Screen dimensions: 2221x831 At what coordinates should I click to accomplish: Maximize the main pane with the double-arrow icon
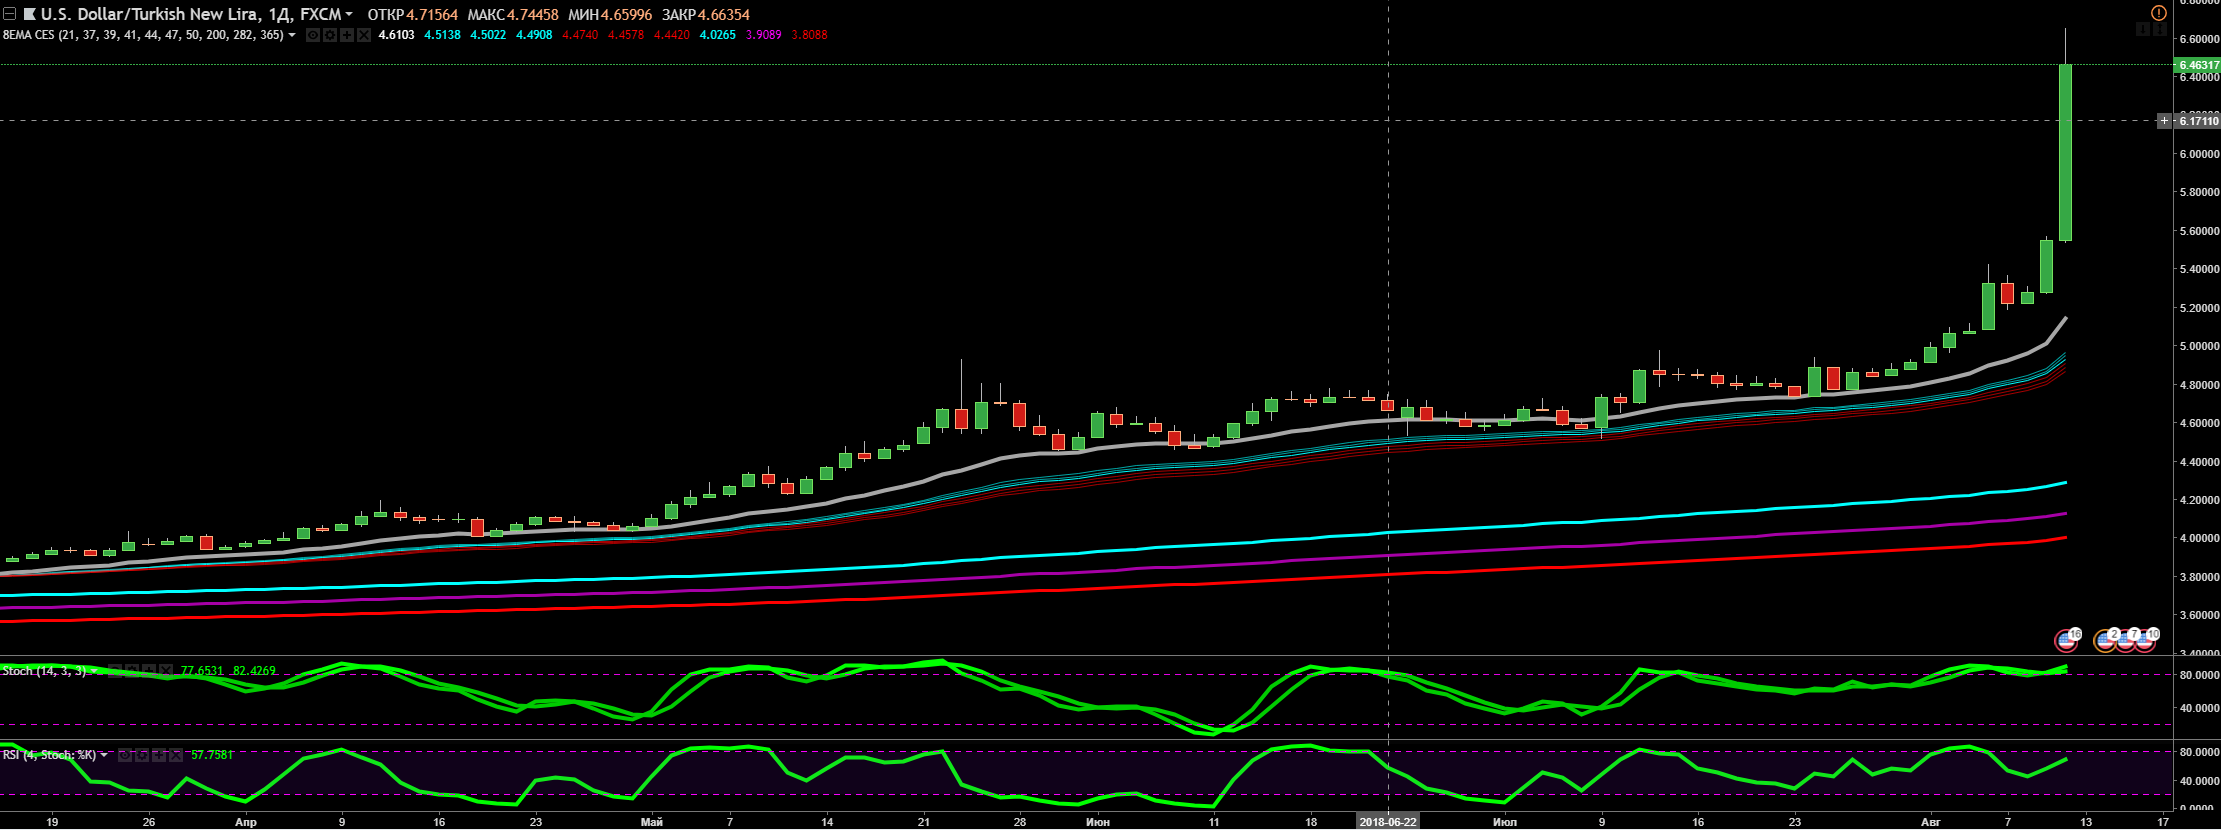coord(2160,30)
